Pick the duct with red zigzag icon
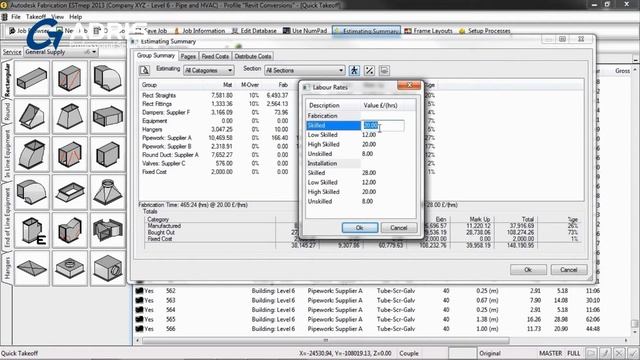Viewport: 640px width, 360px height. 70,154
